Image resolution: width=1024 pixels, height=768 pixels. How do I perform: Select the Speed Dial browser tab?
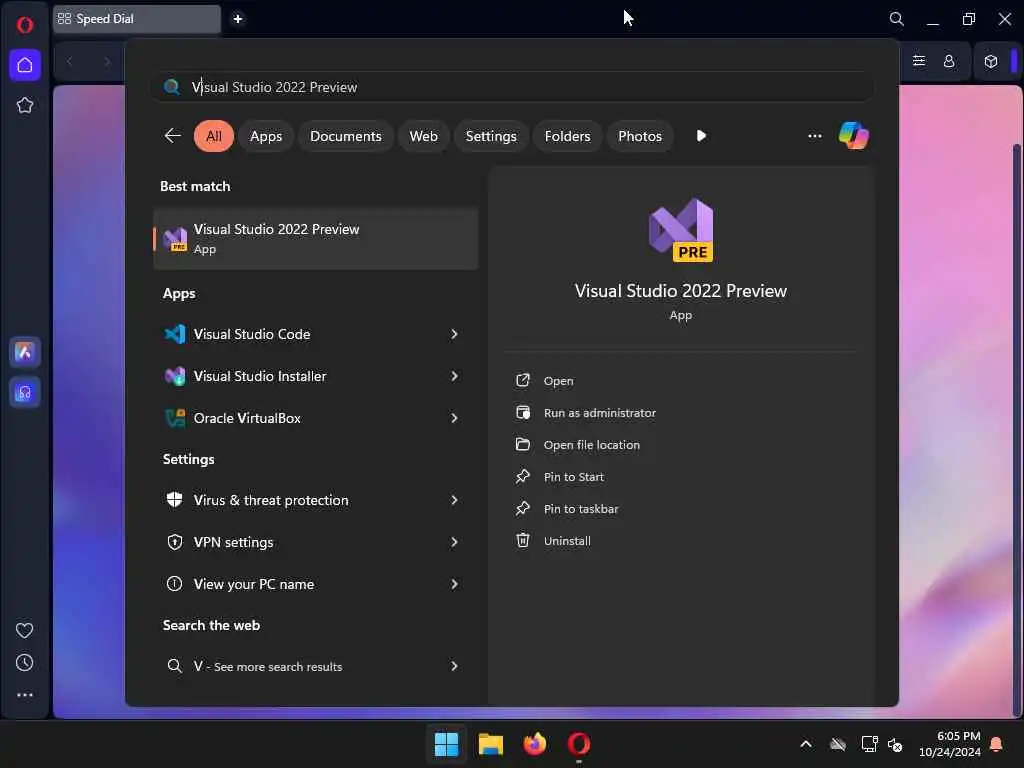[136, 19]
